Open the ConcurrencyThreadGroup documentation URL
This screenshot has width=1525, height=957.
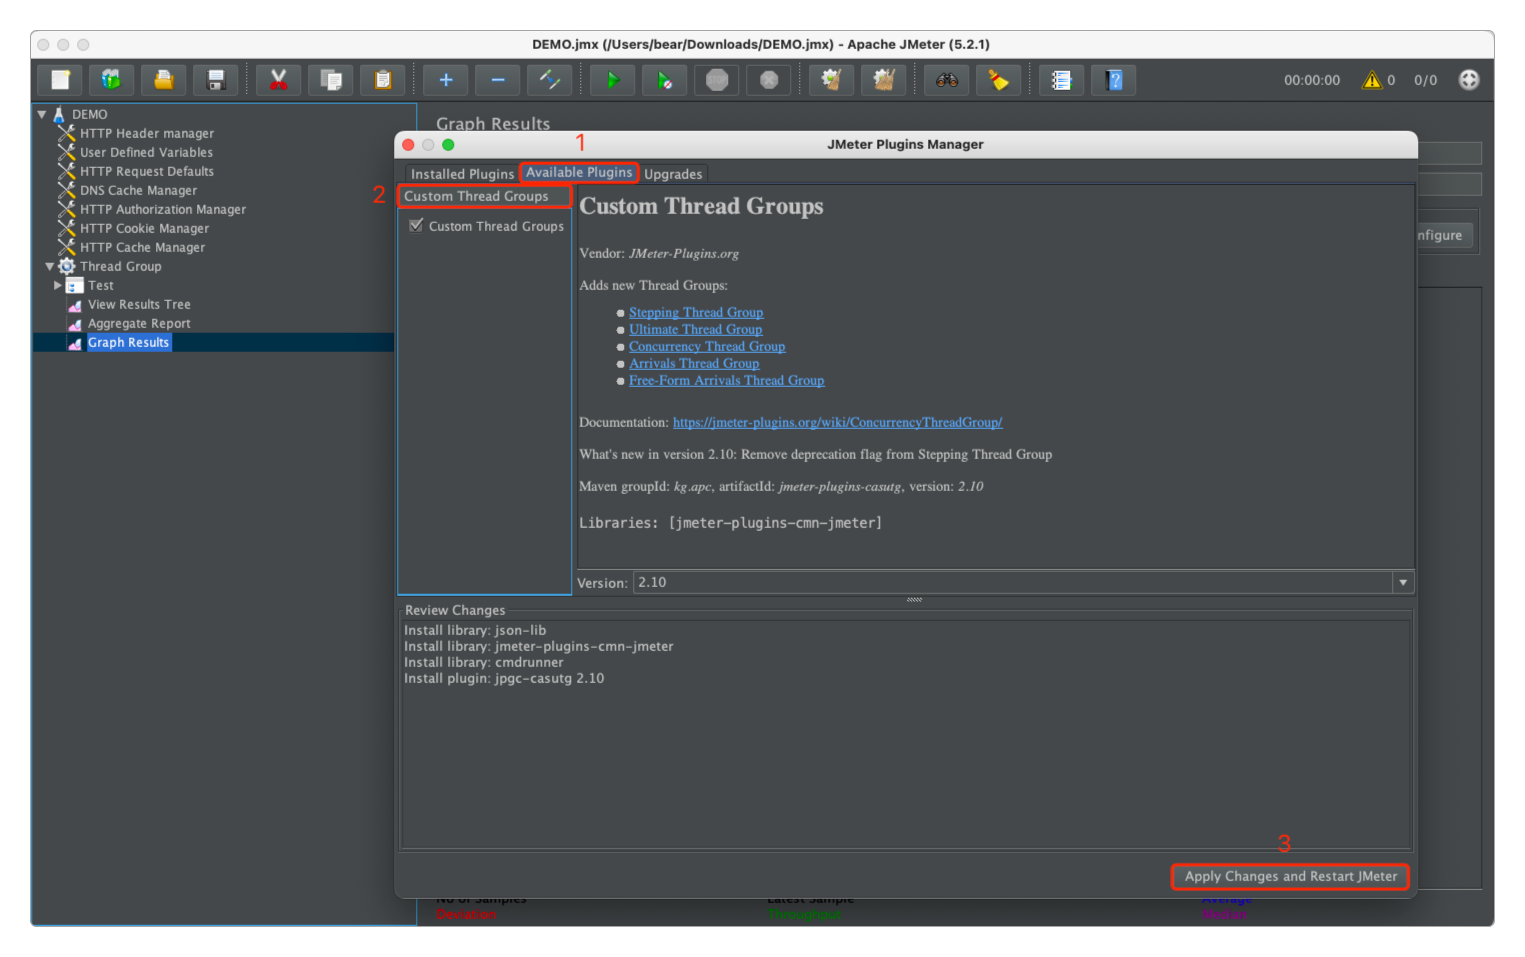pos(838,422)
